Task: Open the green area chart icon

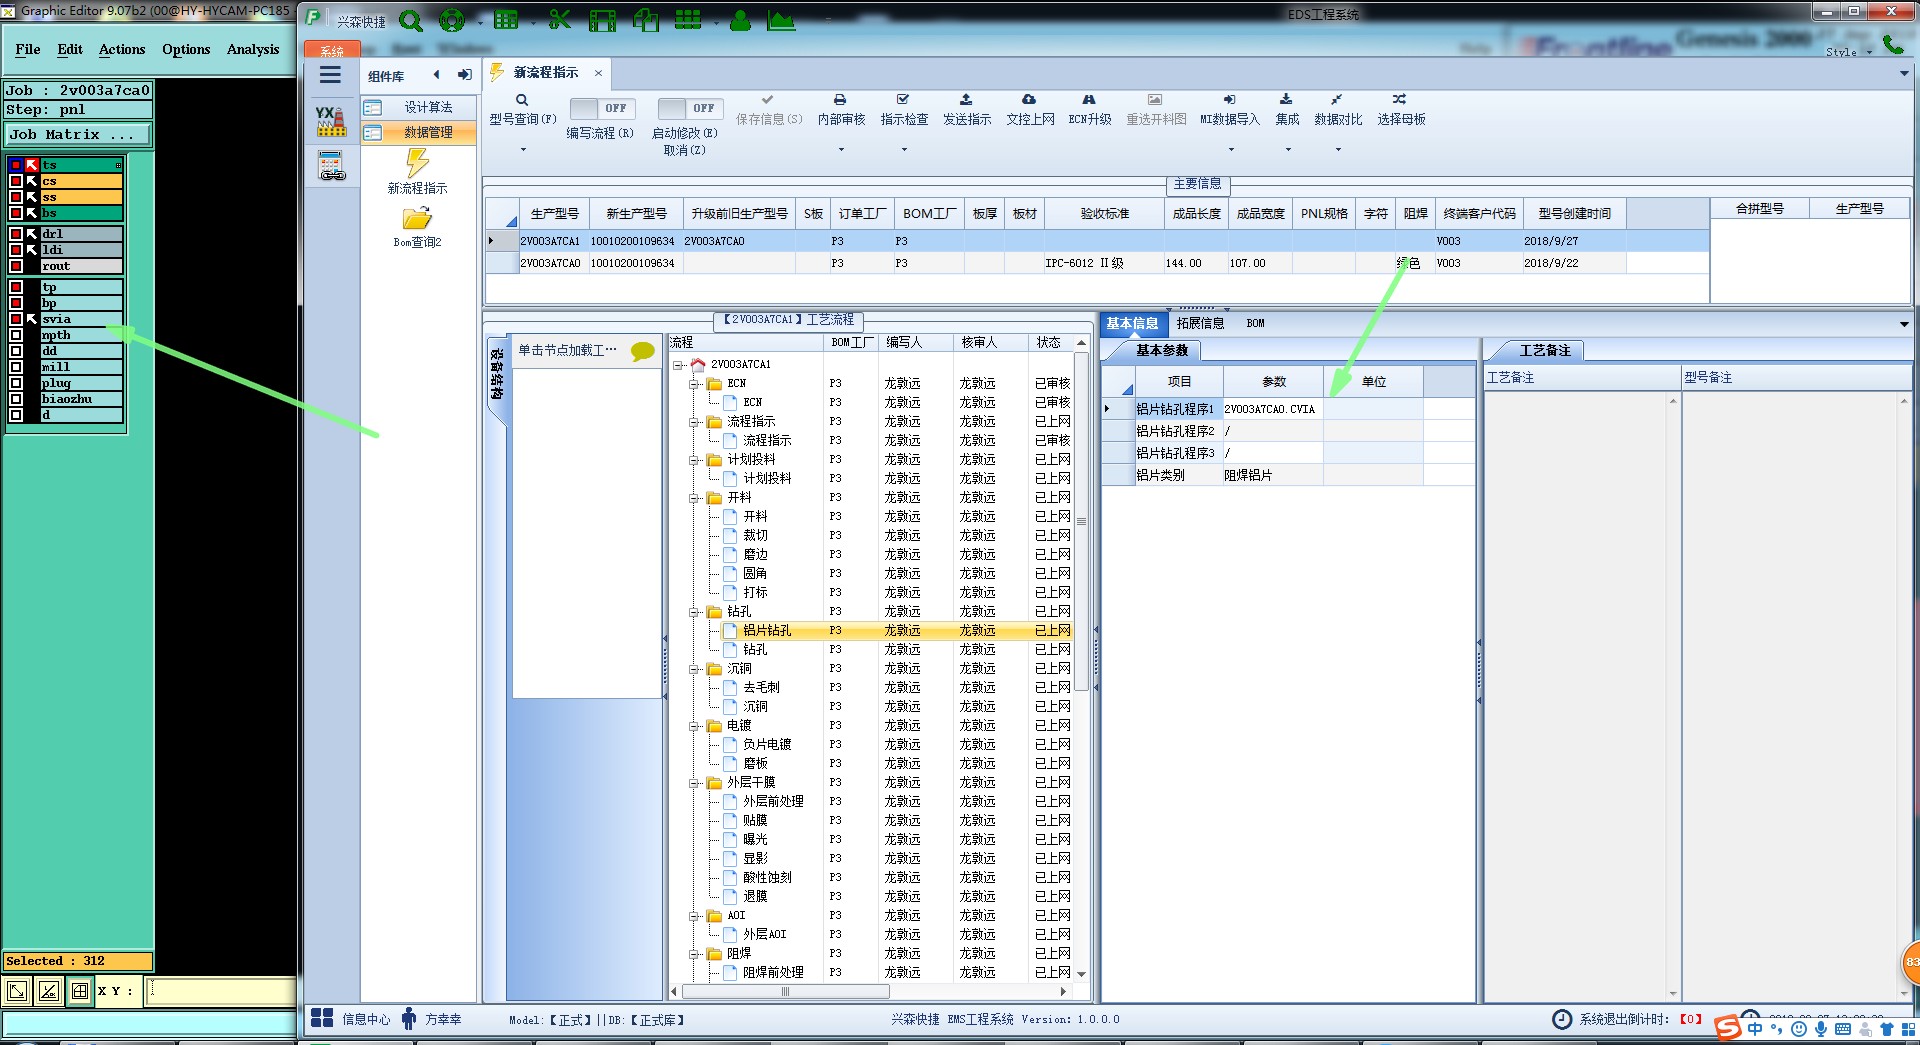Action: click(x=781, y=20)
